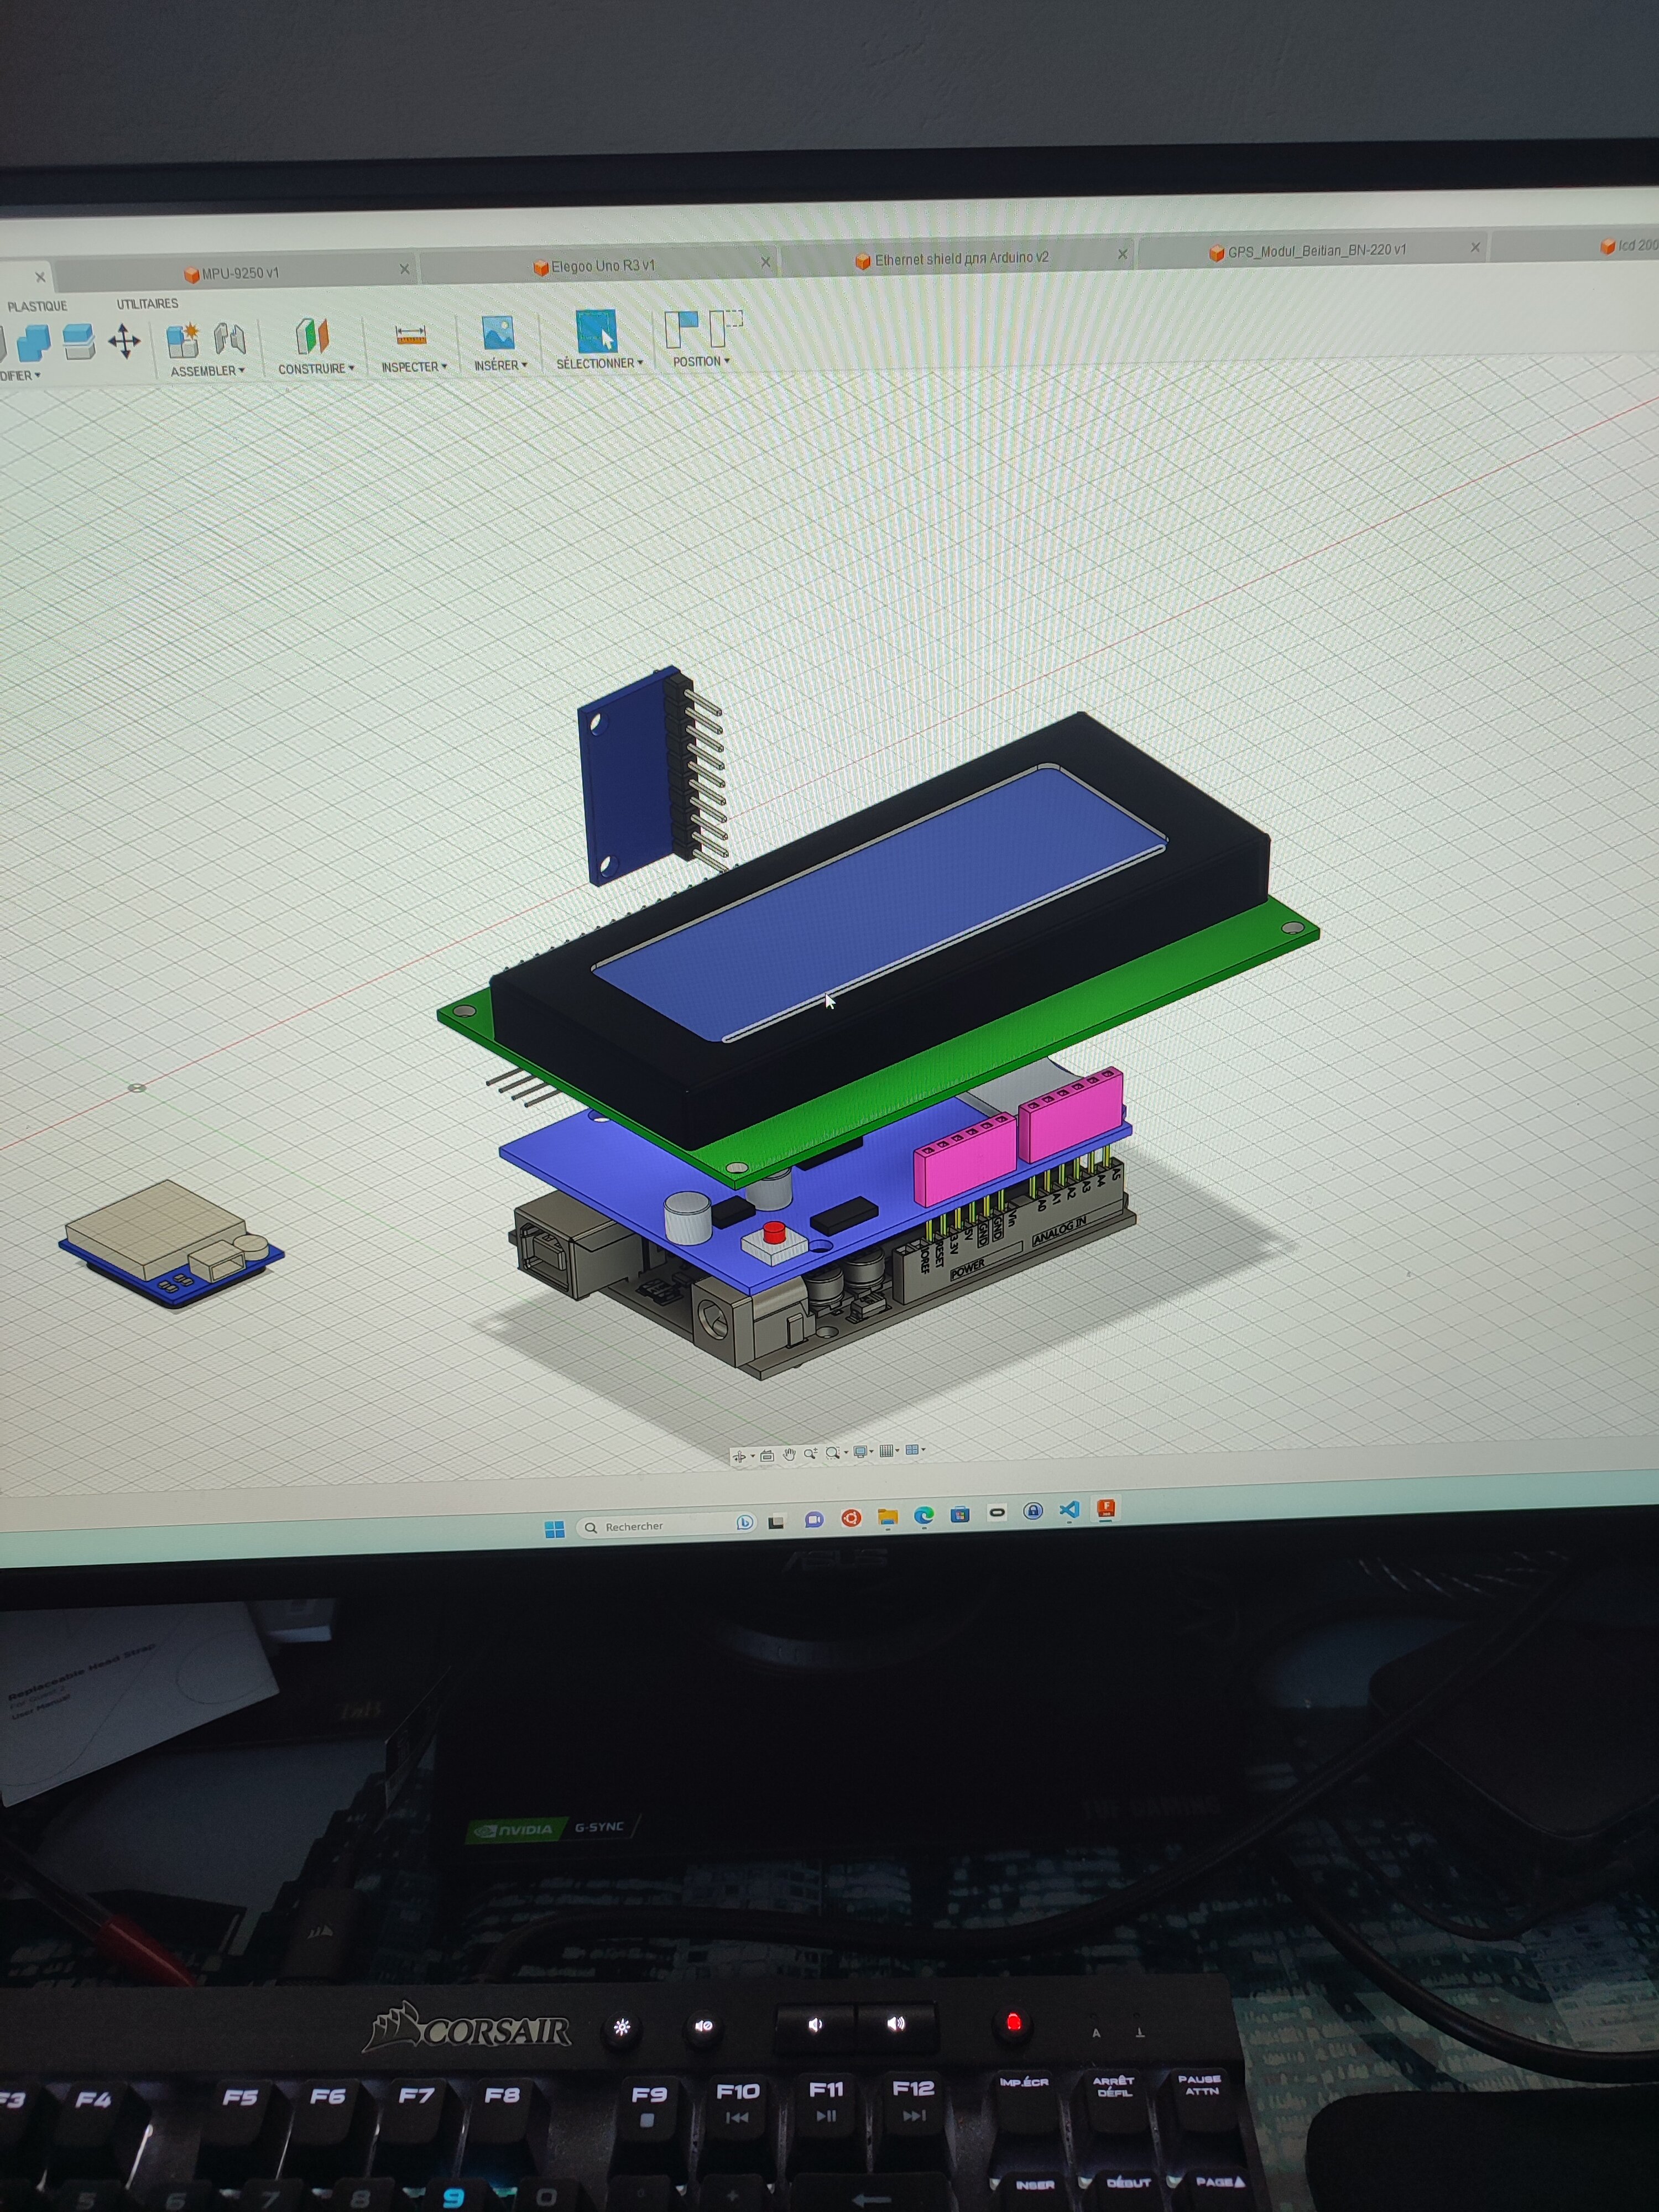Image resolution: width=1659 pixels, height=2212 pixels.
Task: Close the MPU-9250 v1 document tab
Action: [x=404, y=269]
